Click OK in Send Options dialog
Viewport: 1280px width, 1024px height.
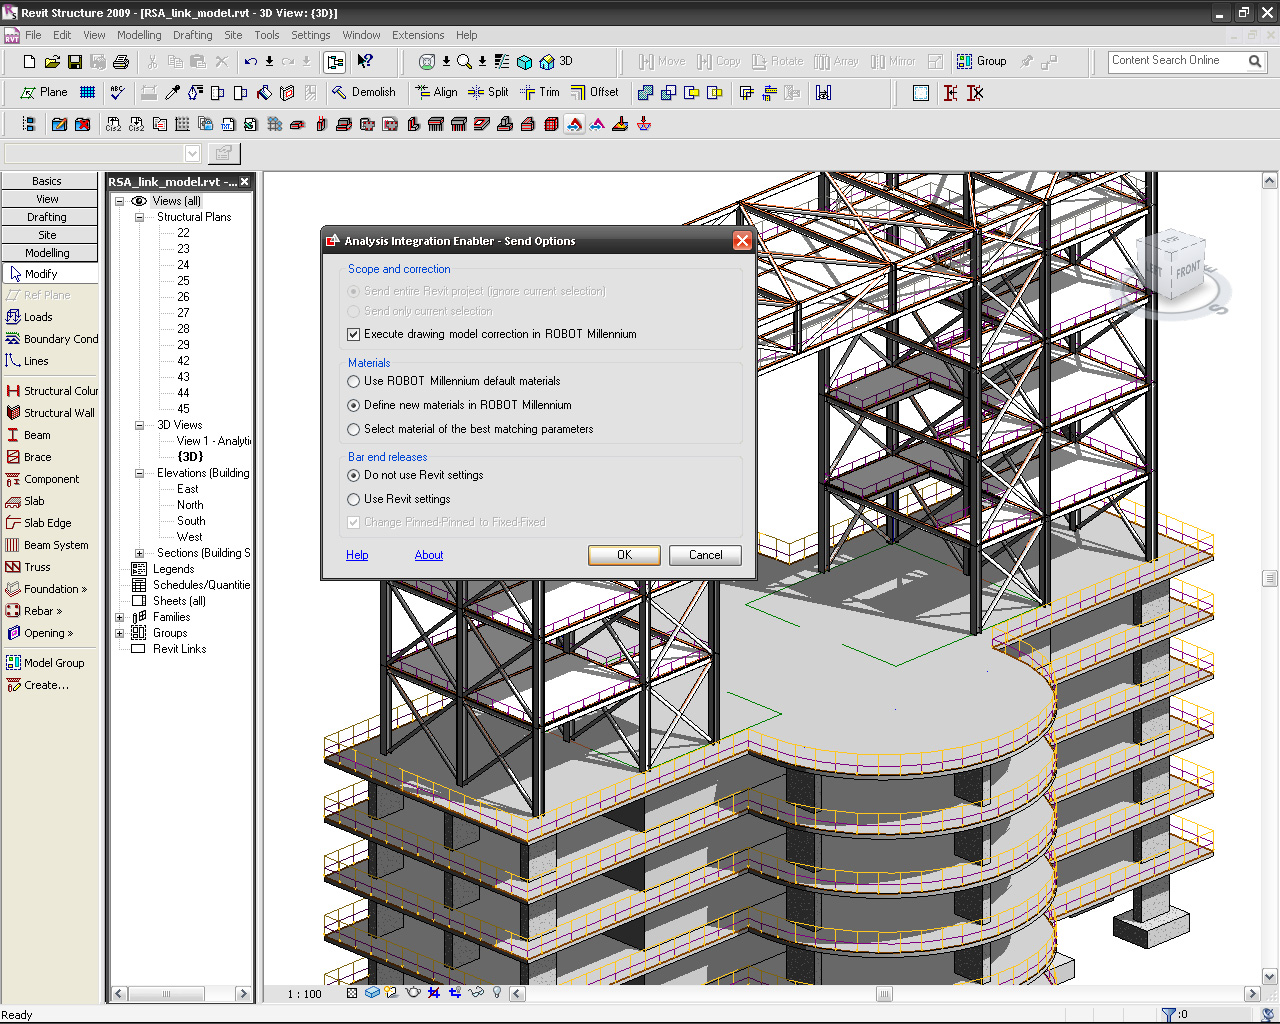pyautogui.click(x=624, y=555)
